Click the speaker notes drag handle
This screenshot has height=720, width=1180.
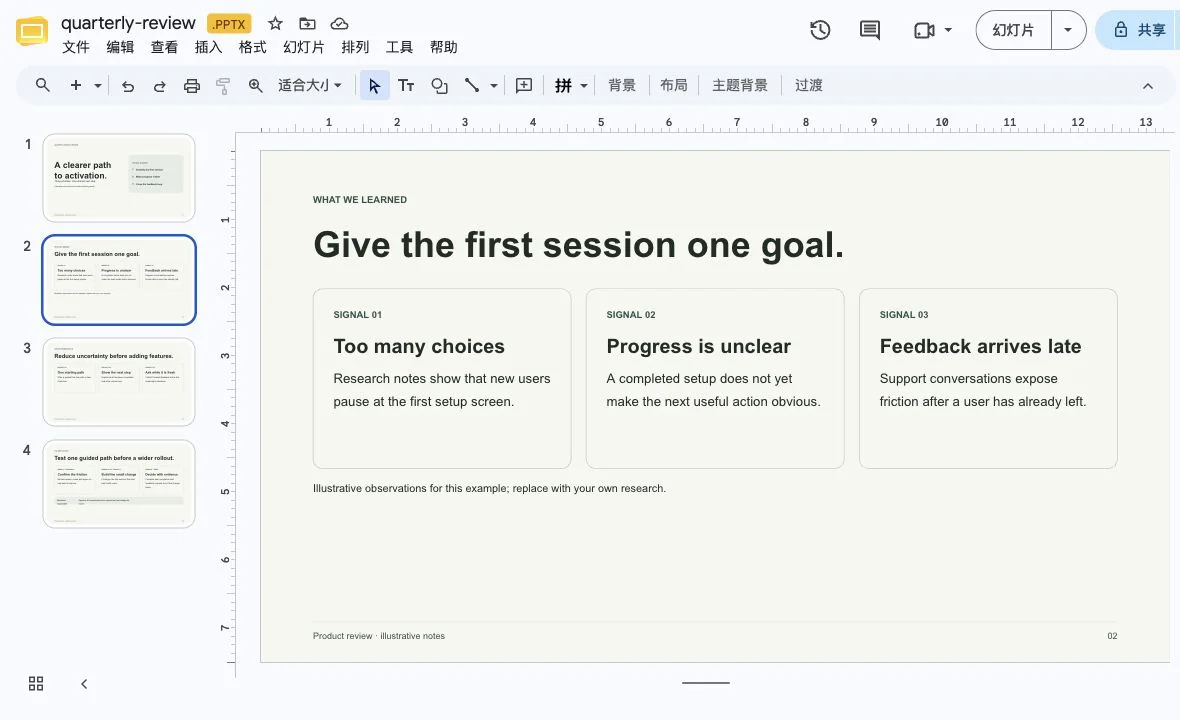coord(706,683)
